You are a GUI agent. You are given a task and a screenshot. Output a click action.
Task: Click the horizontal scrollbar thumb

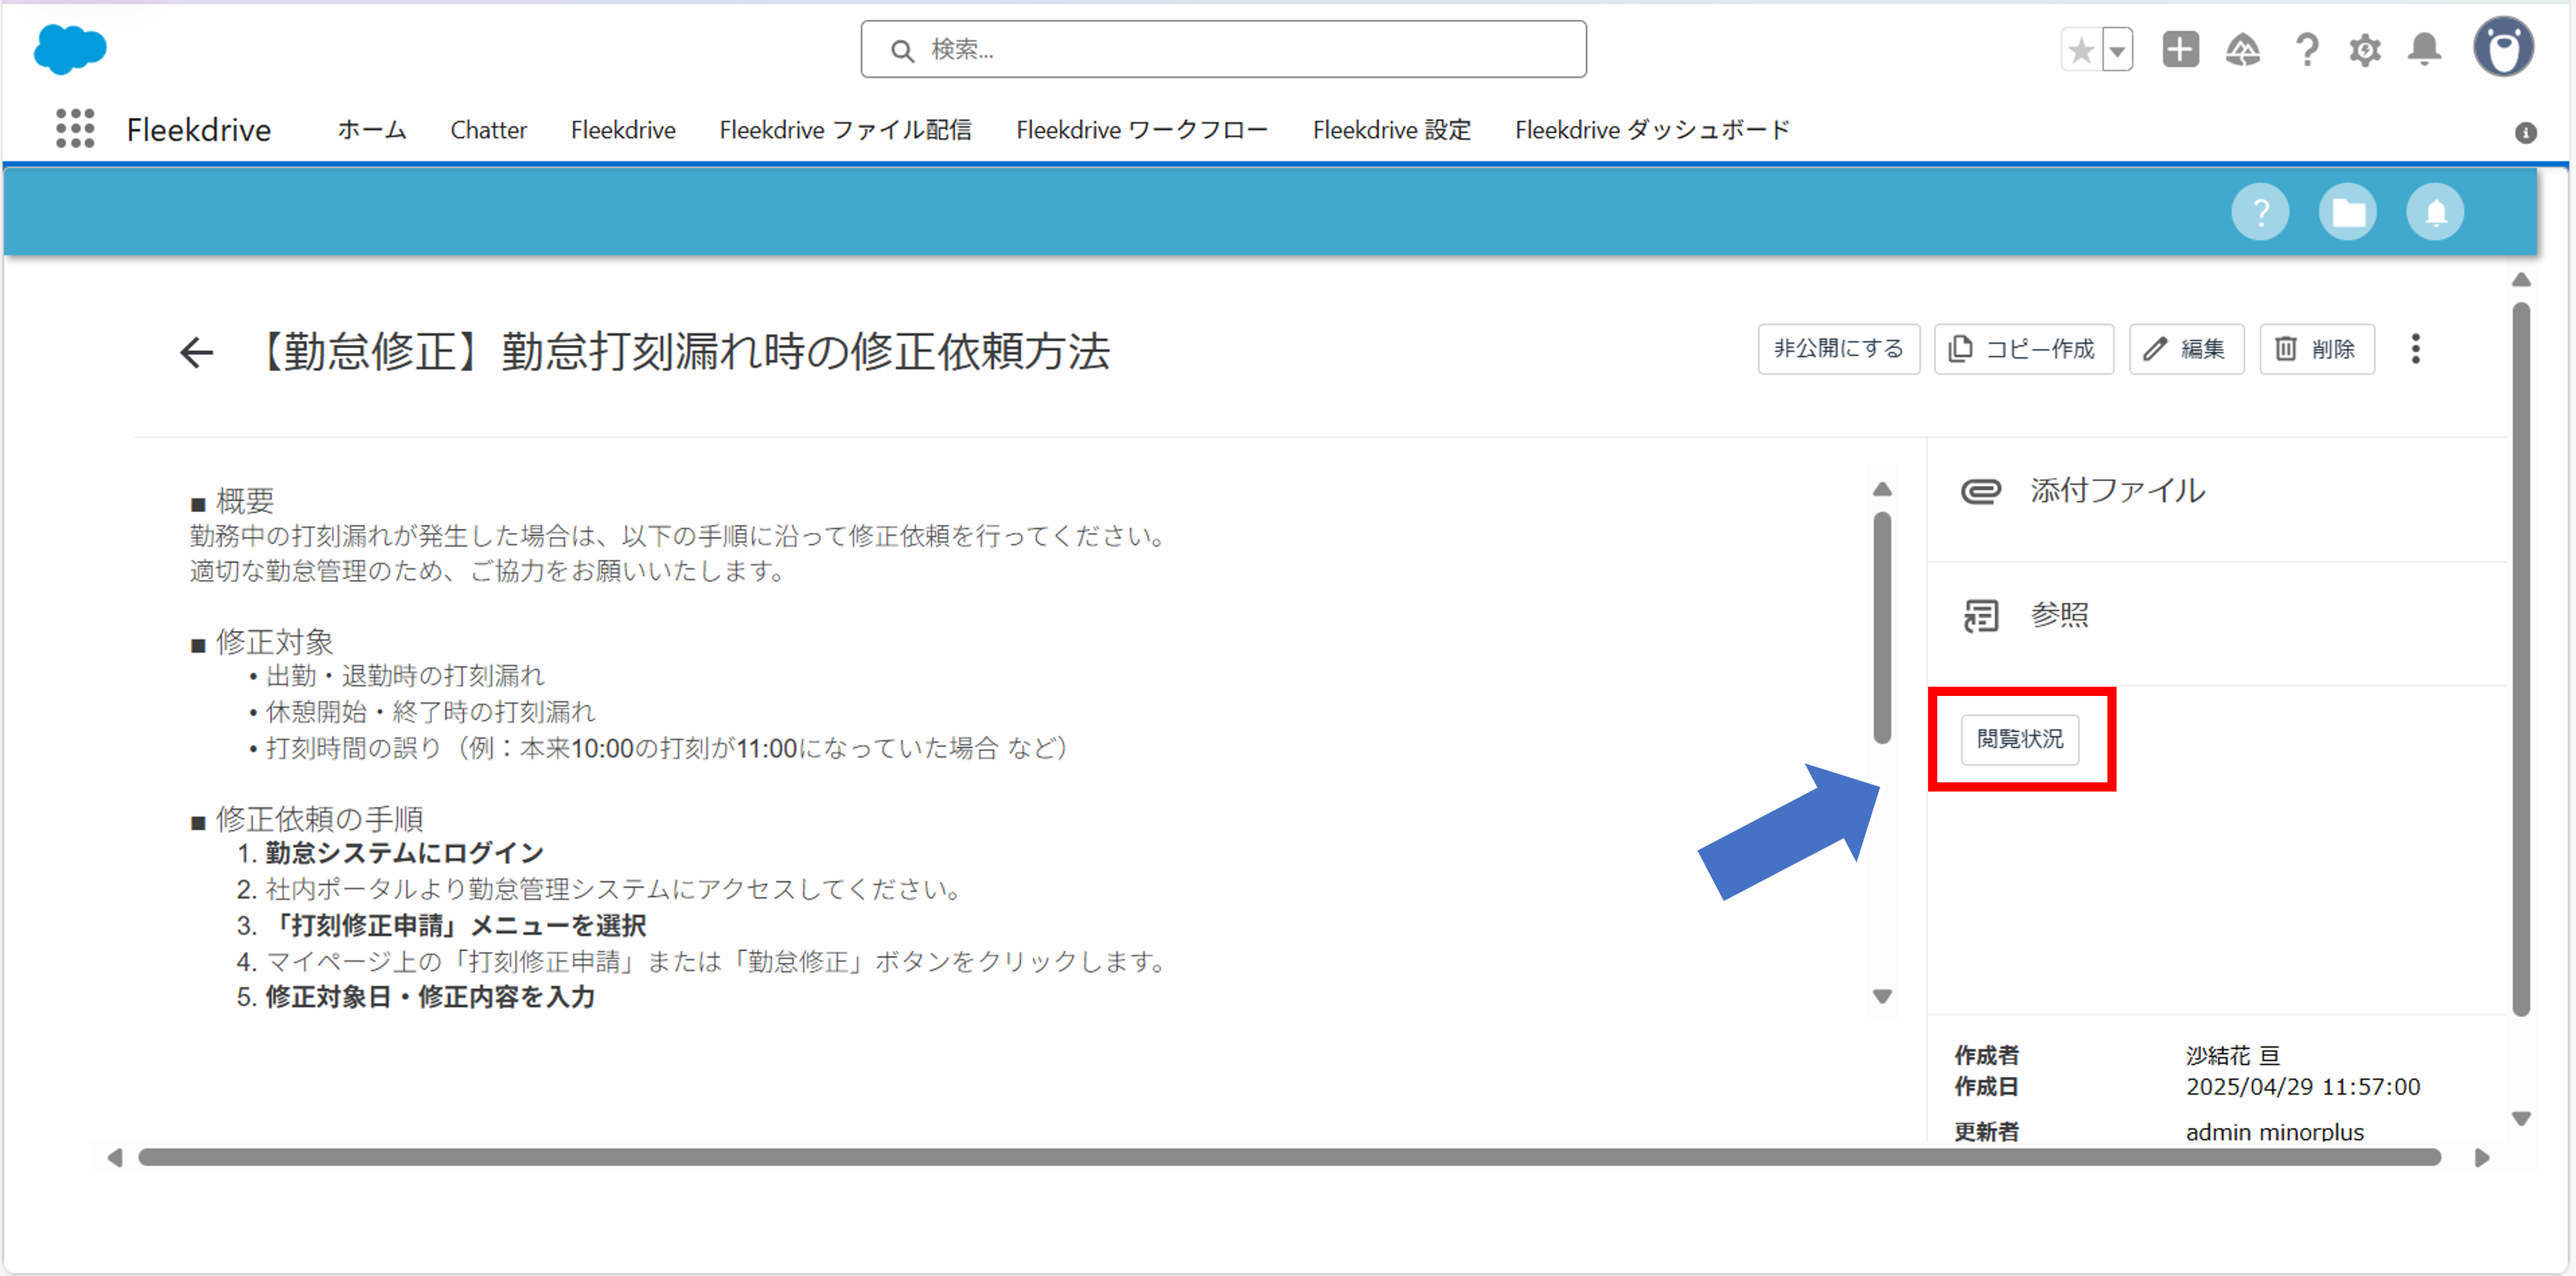coord(1289,1157)
